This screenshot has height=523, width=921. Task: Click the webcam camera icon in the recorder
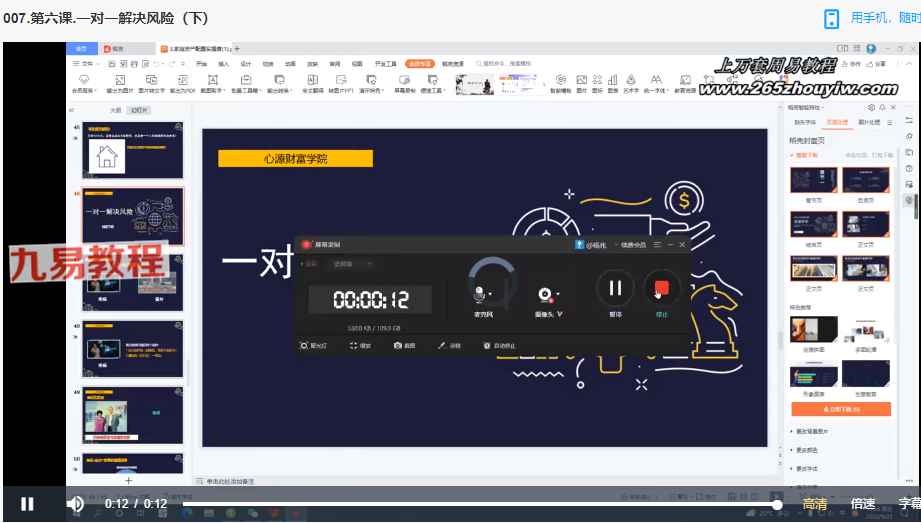tap(543, 294)
